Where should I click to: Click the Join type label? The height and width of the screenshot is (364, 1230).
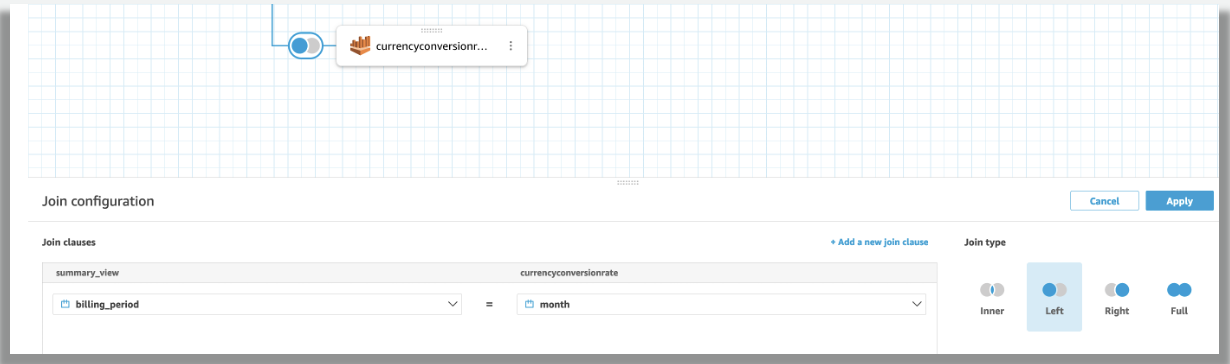pos(985,242)
